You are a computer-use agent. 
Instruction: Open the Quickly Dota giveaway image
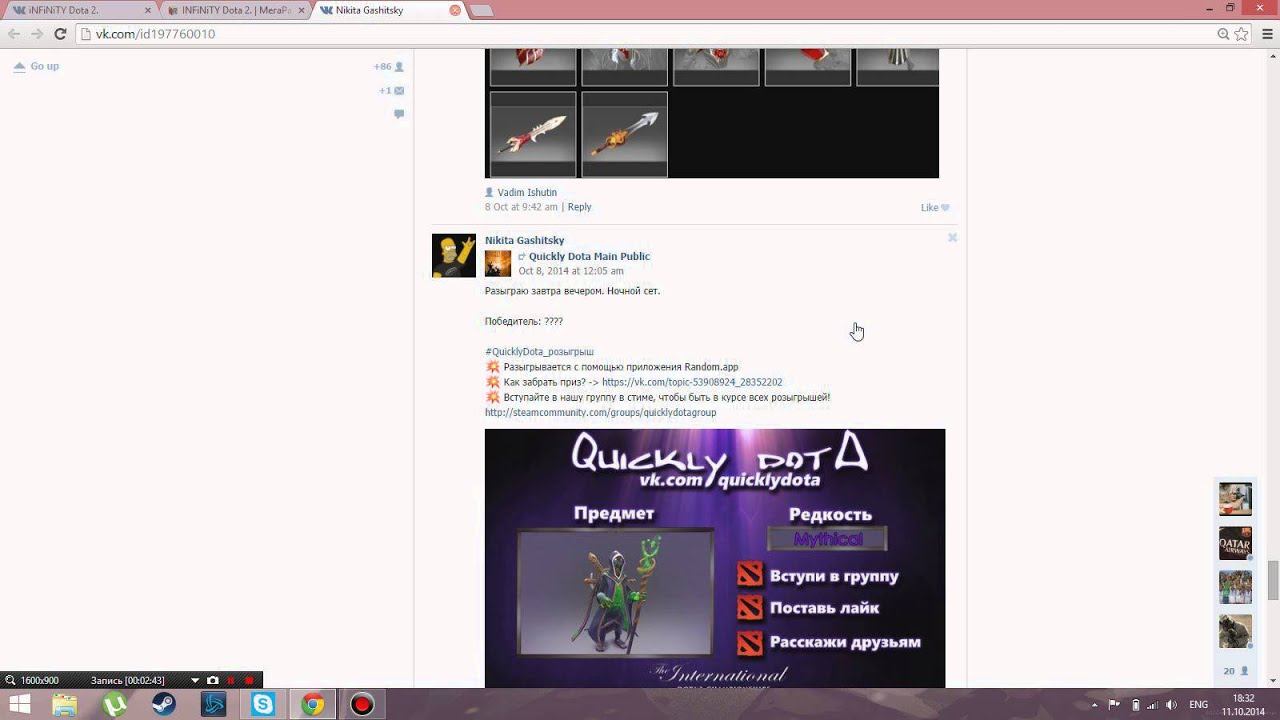715,558
